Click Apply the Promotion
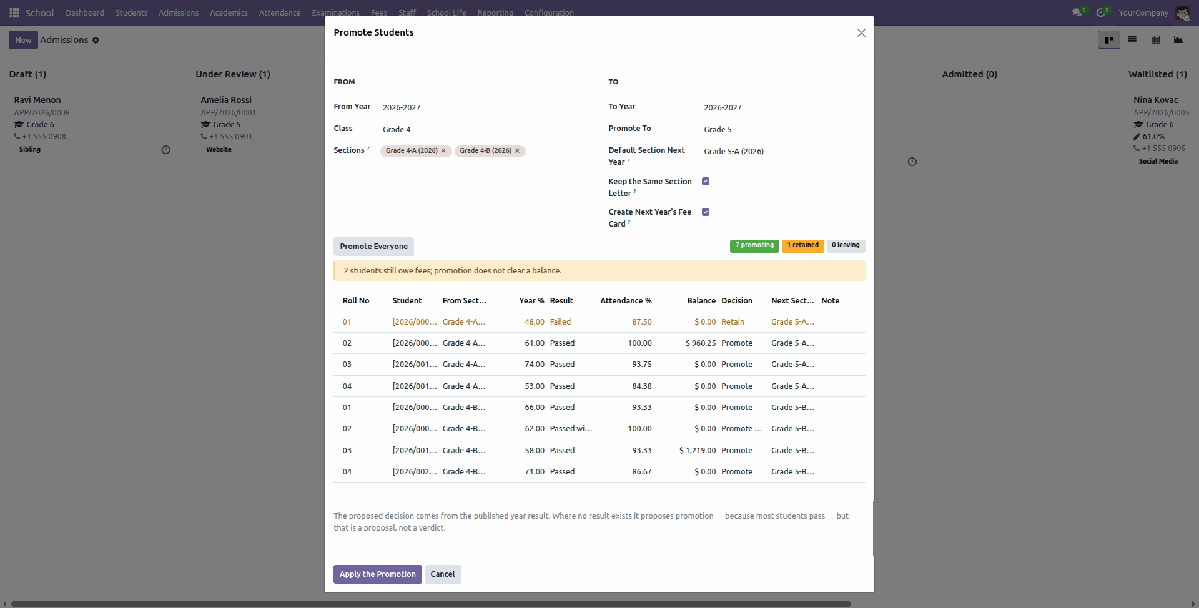This screenshot has width=1199, height=608. pyautogui.click(x=377, y=574)
